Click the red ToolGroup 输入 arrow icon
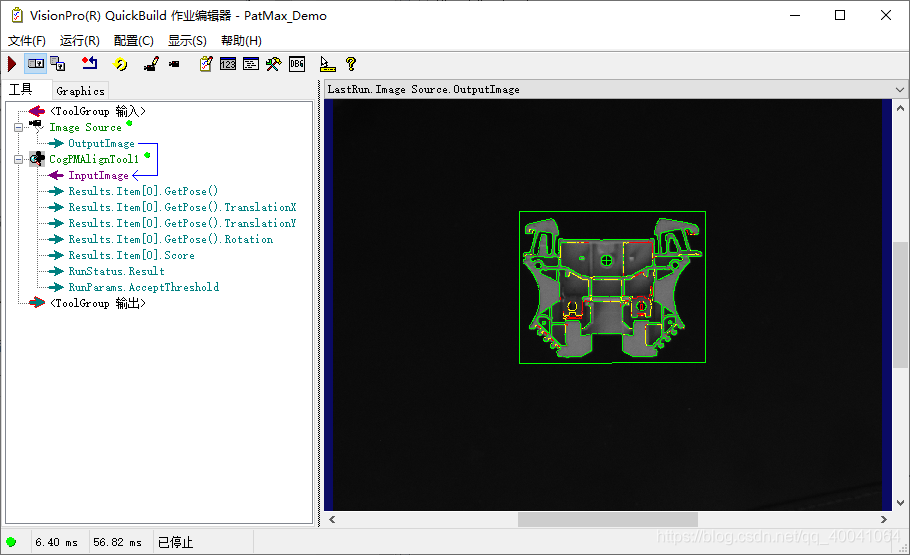This screenshot has width=910, height=555. tap(37, 111)
